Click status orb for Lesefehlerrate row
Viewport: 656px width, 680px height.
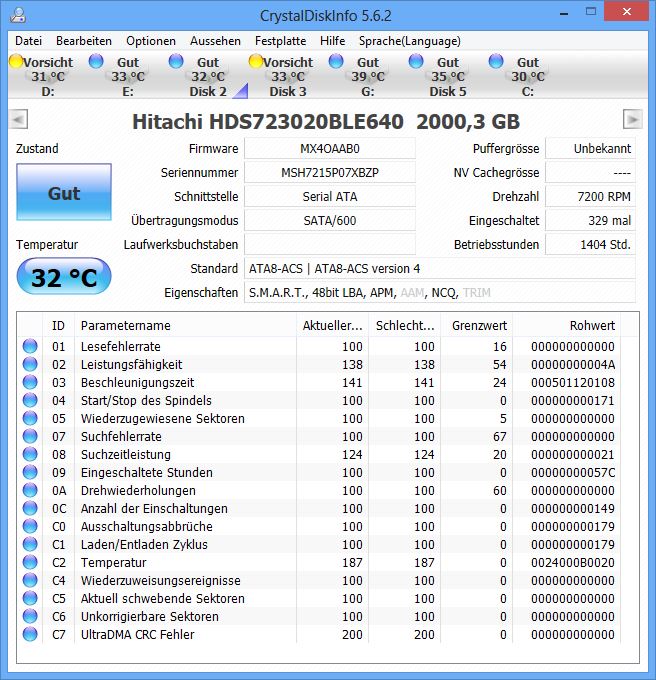click(30, 347)
